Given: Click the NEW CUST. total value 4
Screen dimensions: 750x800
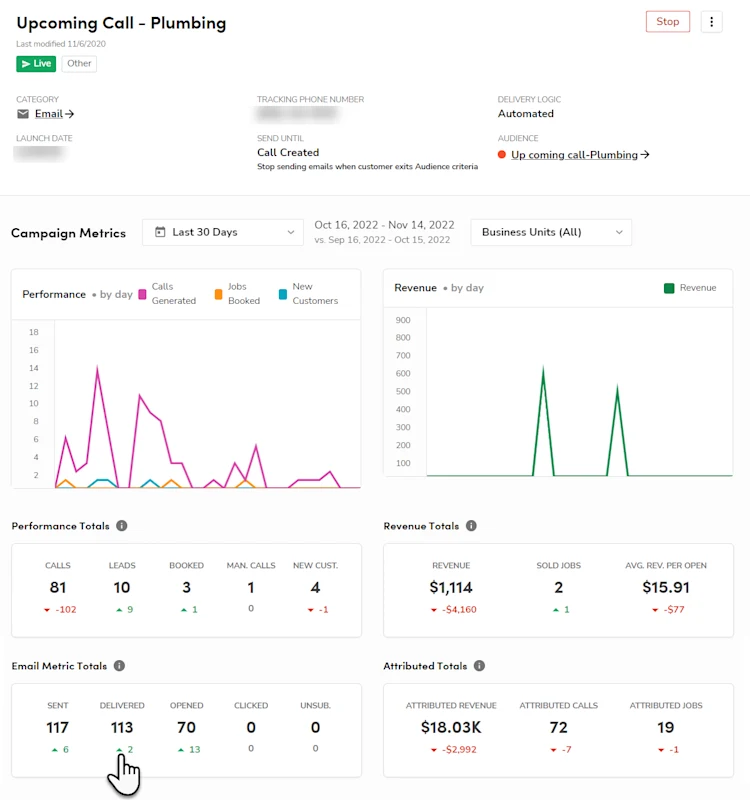Looking at the screenshot, I should click(x=315, y=588).
